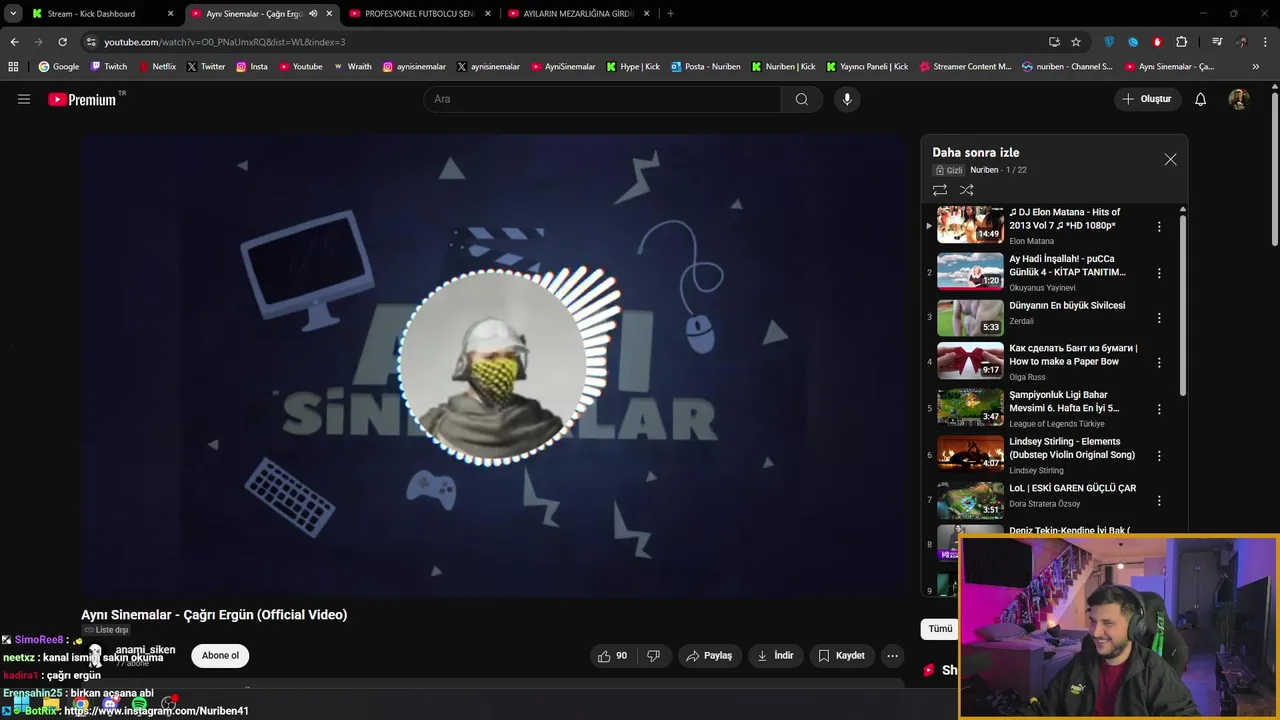Play the LoL ESKİ GAREN thumbnail
Screen dimensions: 1280x720
click(x=970, y=500)
